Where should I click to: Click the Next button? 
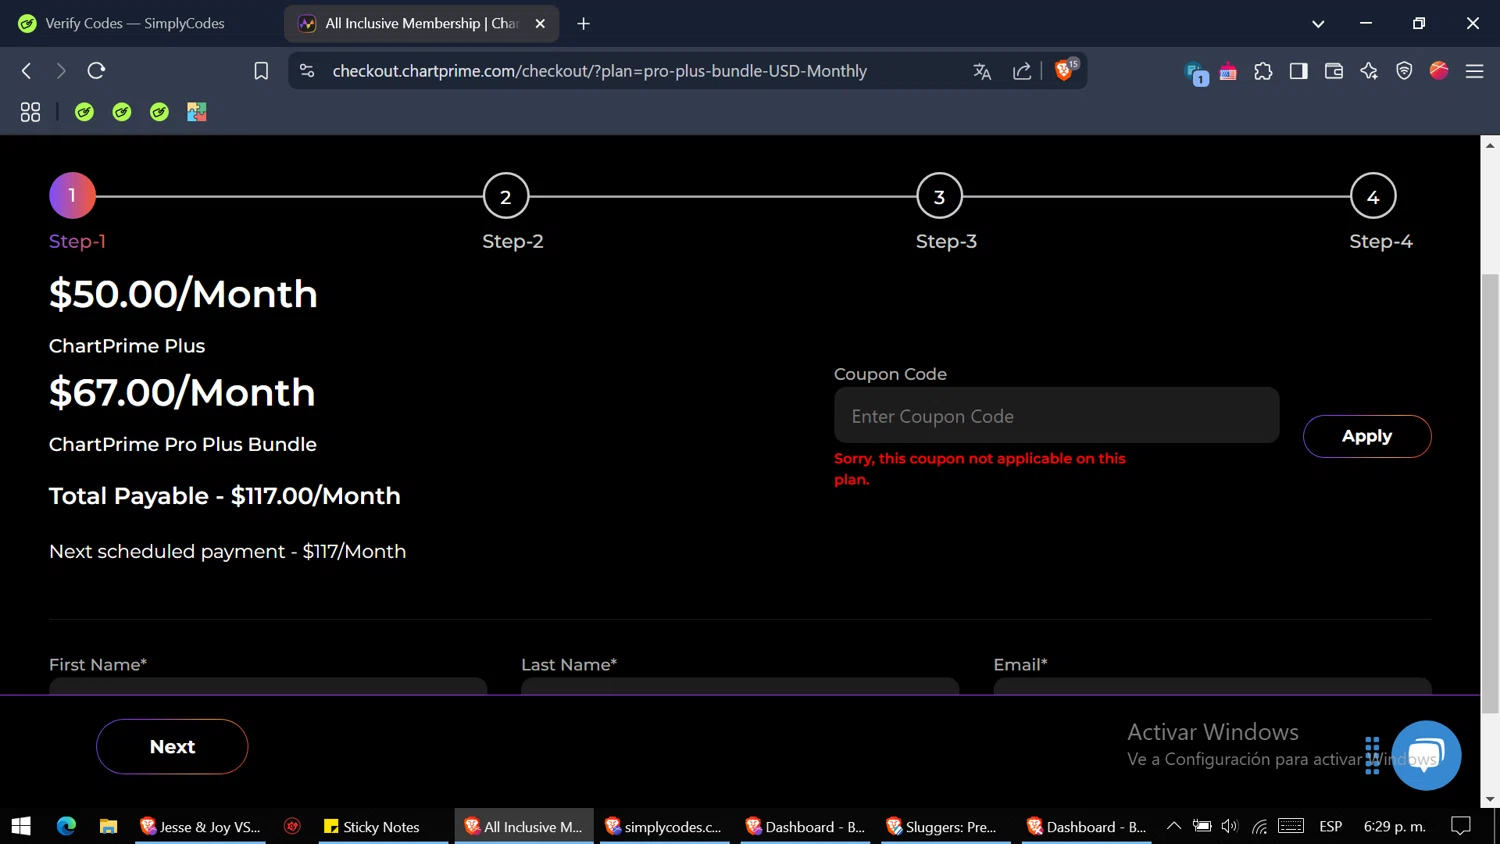(172, 746)
